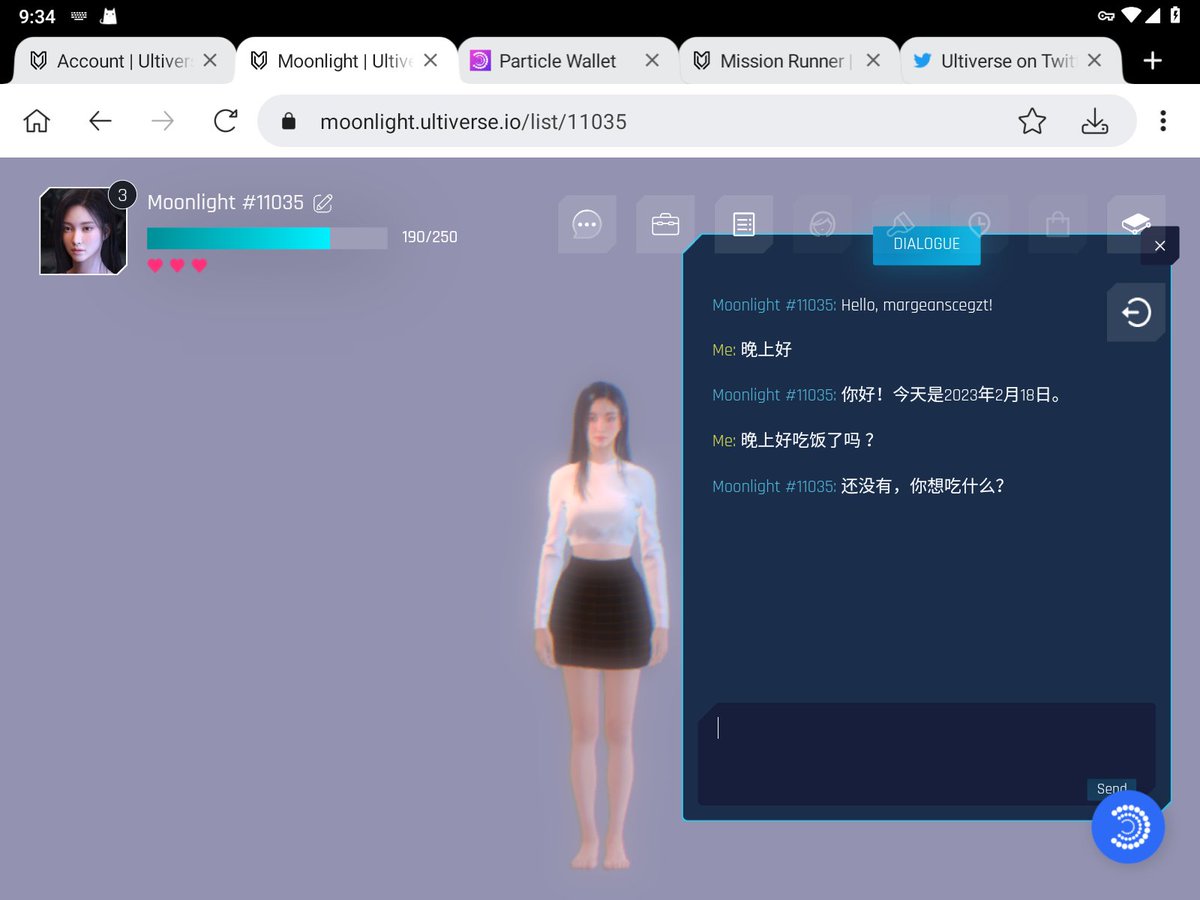Click the '晚上好' message from Me
This screenshot has width=1200, height=900.
tap(766, 349)
